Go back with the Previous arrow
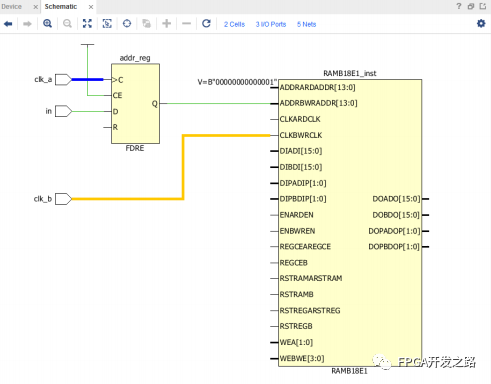 [8, 24]
